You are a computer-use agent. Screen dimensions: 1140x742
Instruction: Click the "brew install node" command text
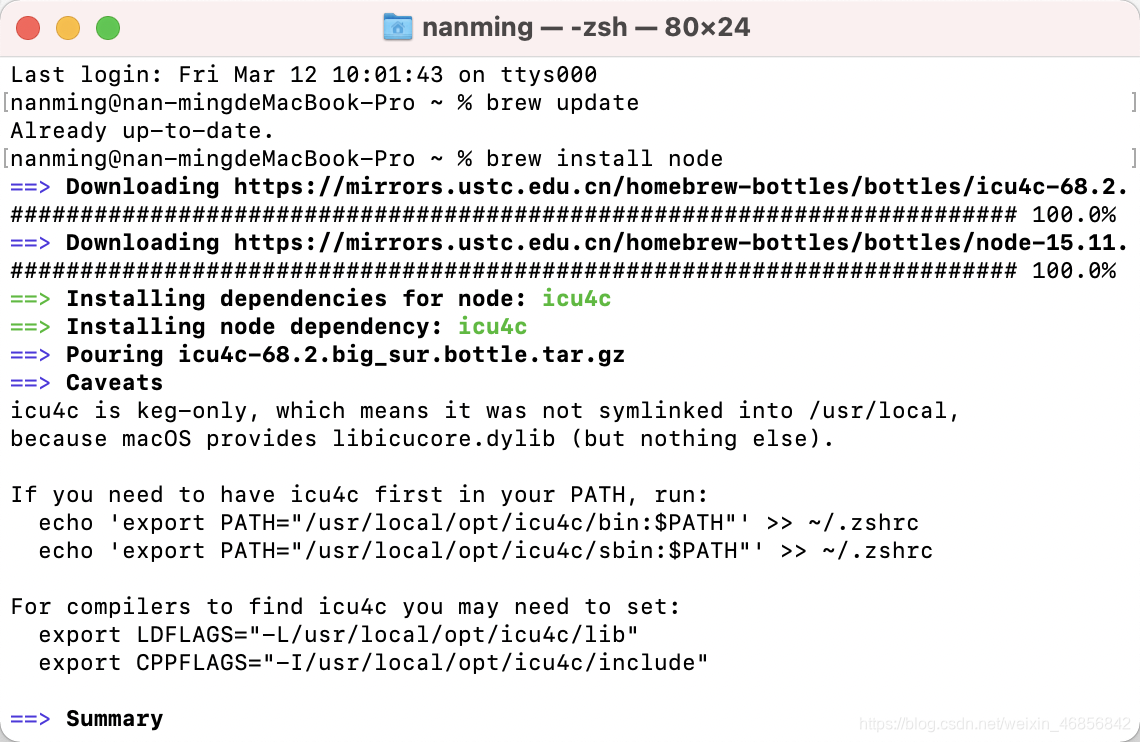(x=604, y=159)
